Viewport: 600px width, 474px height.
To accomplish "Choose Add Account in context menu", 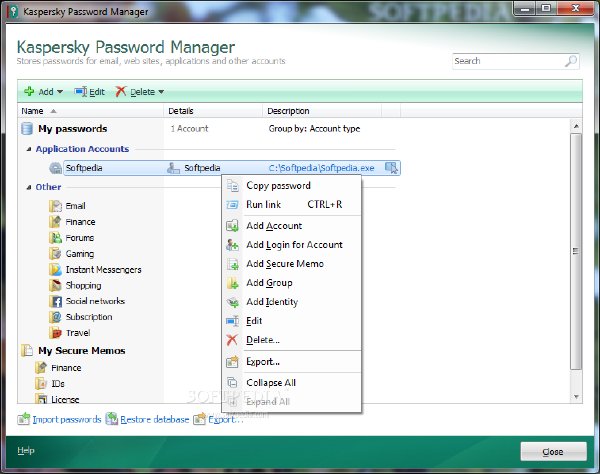I will 292,226.
